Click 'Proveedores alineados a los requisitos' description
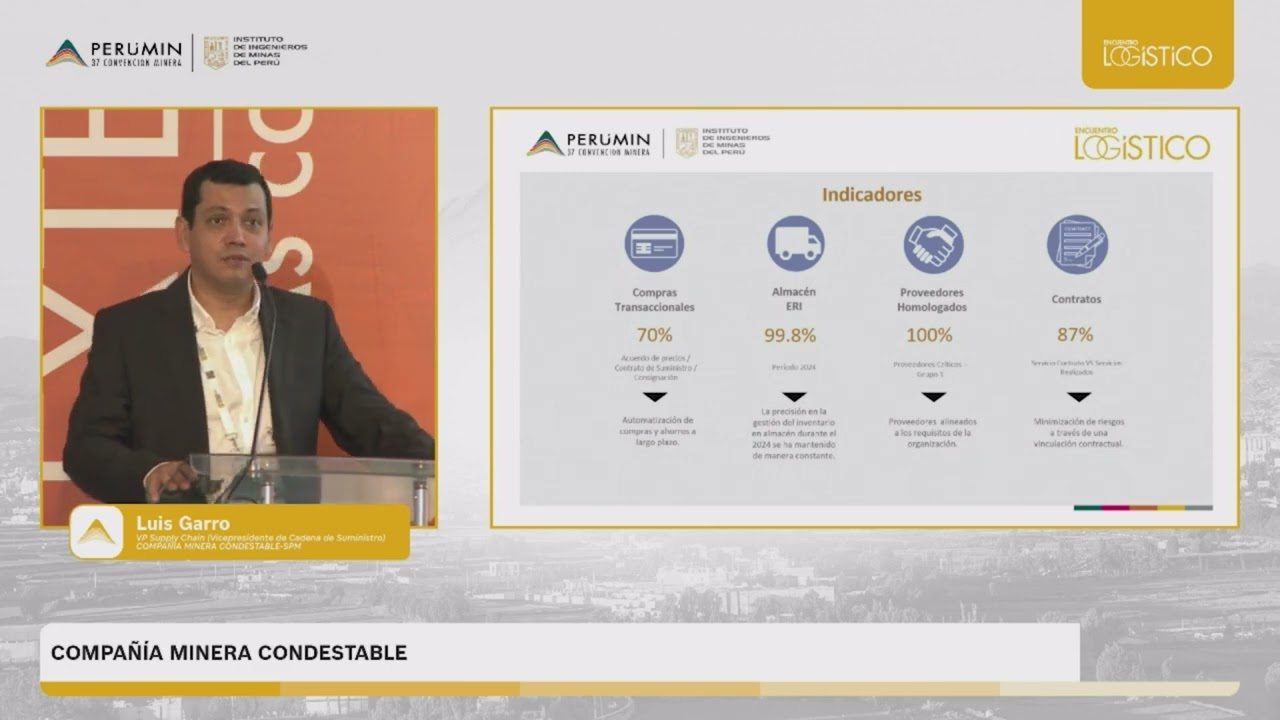The image size is (1280, 720). point(932,432)
